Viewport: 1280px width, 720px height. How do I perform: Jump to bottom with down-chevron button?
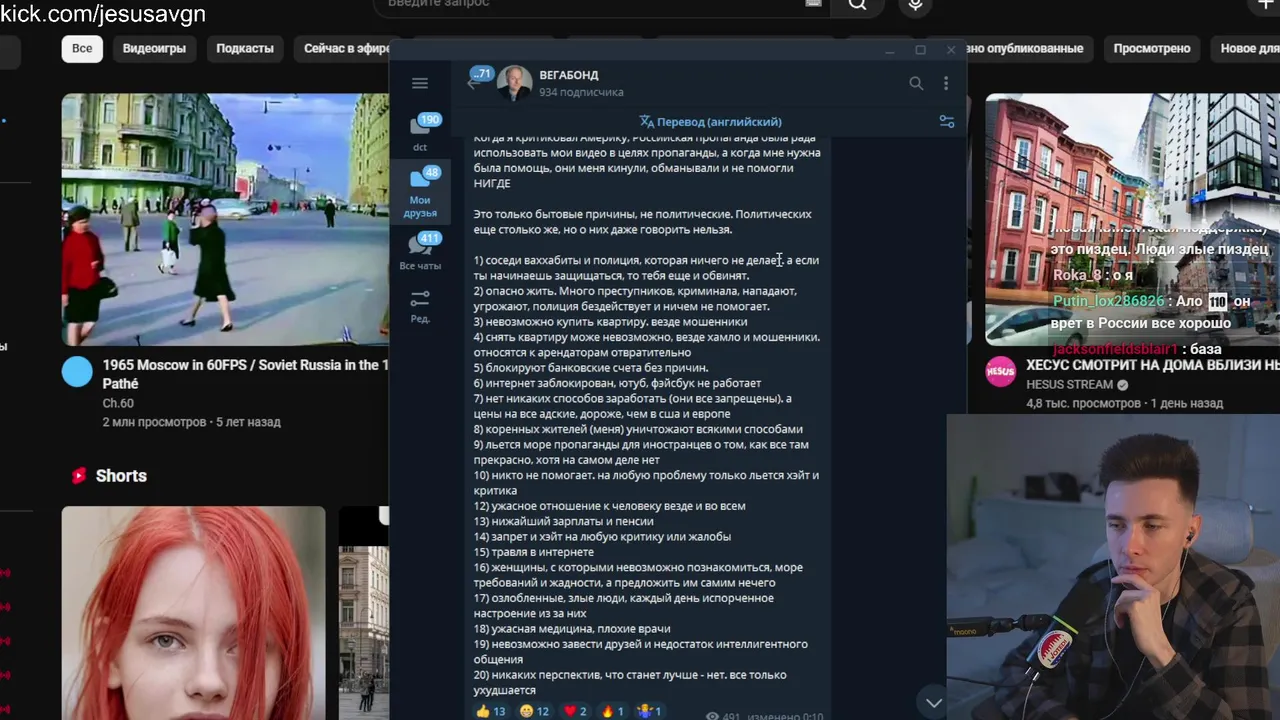(934, 703)
